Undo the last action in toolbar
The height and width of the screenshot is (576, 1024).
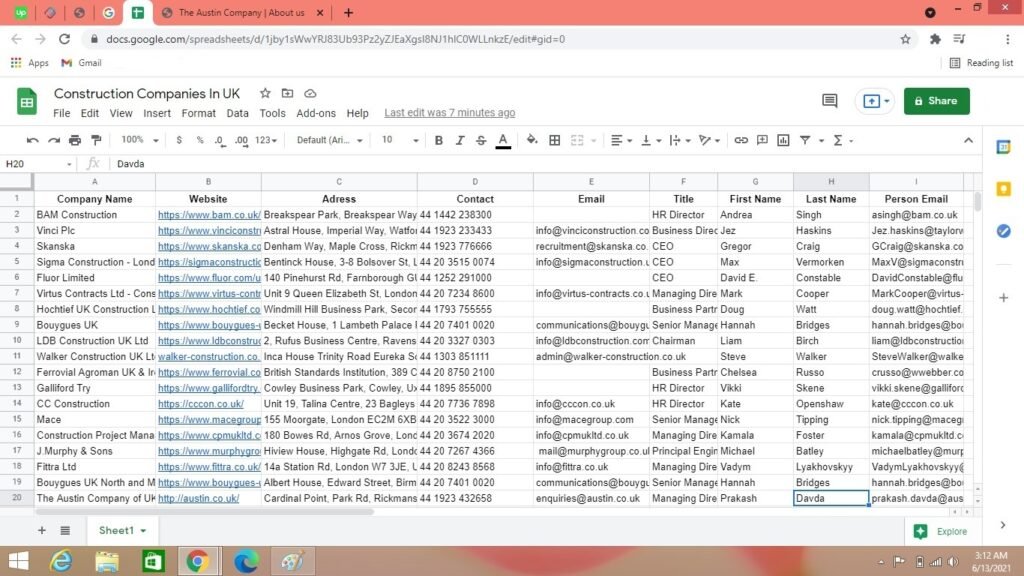(x=32, y=140)
